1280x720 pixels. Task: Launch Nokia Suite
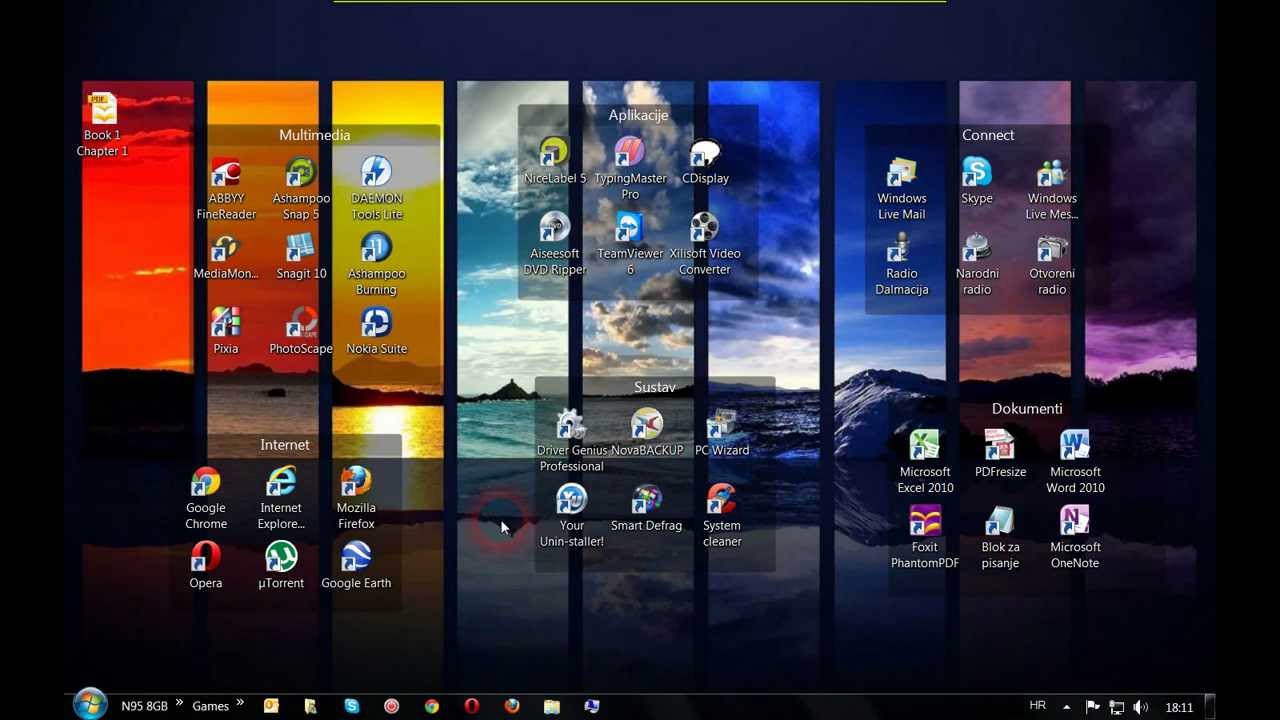point(376,332)
